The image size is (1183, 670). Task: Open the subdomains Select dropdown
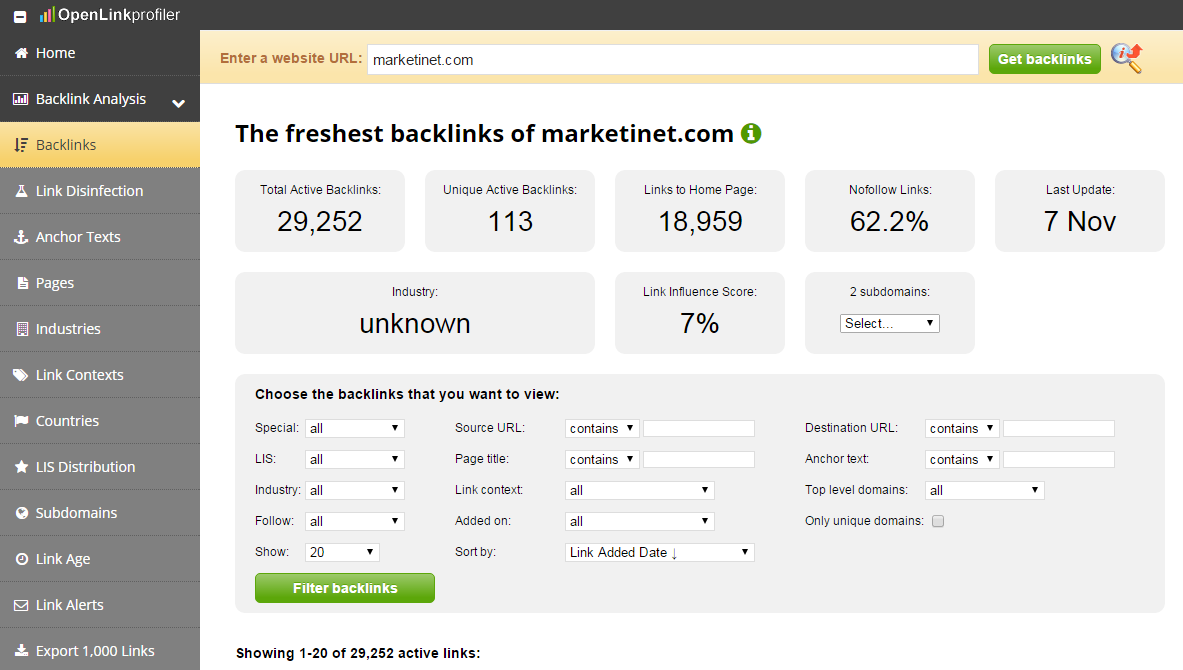[890, 324]
